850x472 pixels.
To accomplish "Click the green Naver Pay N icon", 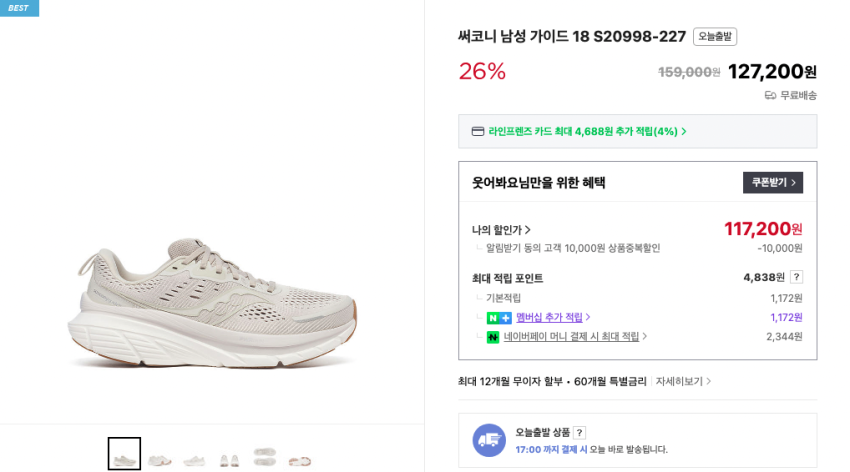I will pos(493,337).
